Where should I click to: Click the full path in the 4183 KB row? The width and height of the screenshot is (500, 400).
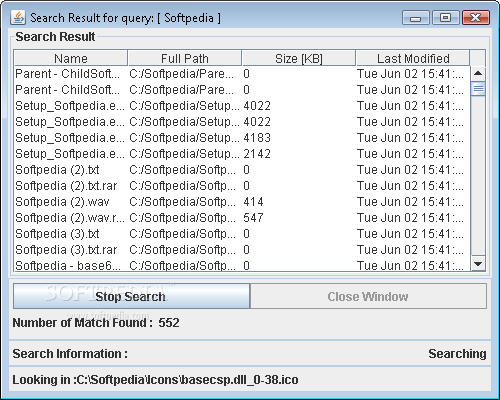[x=184, y=138]
